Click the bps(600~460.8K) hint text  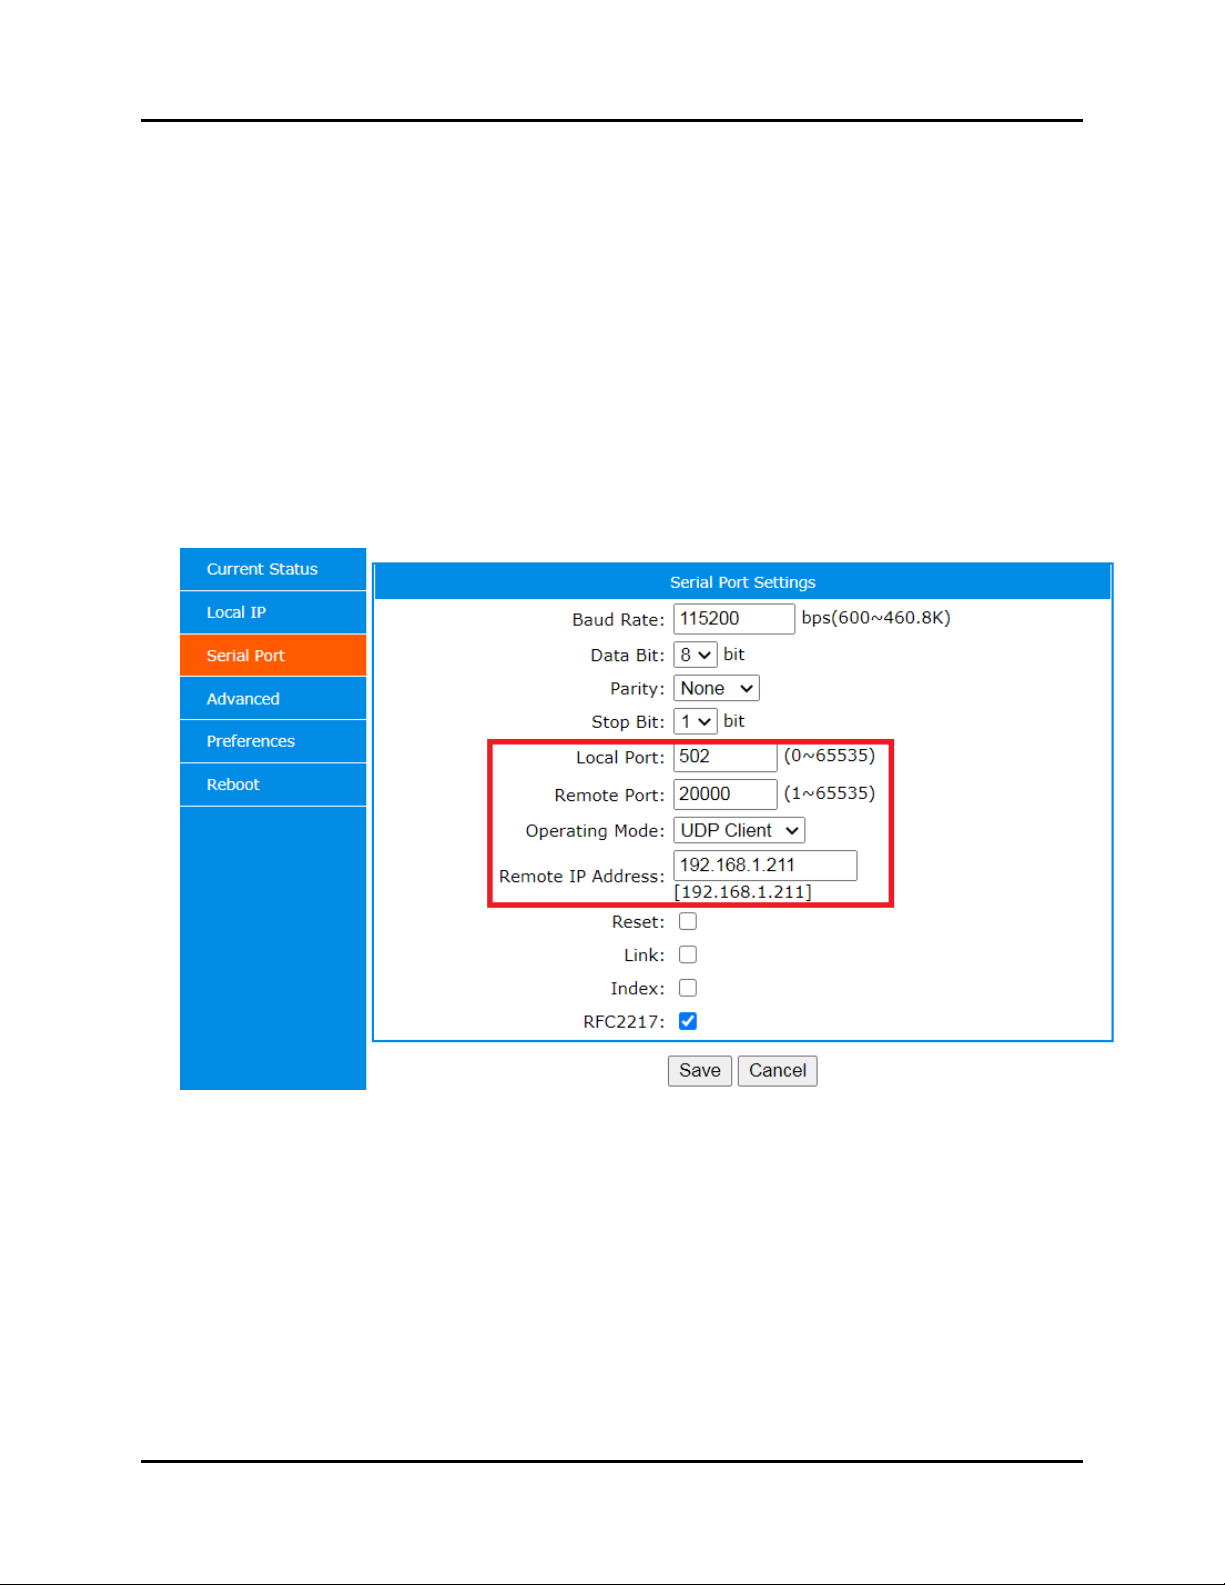[876, 618]
